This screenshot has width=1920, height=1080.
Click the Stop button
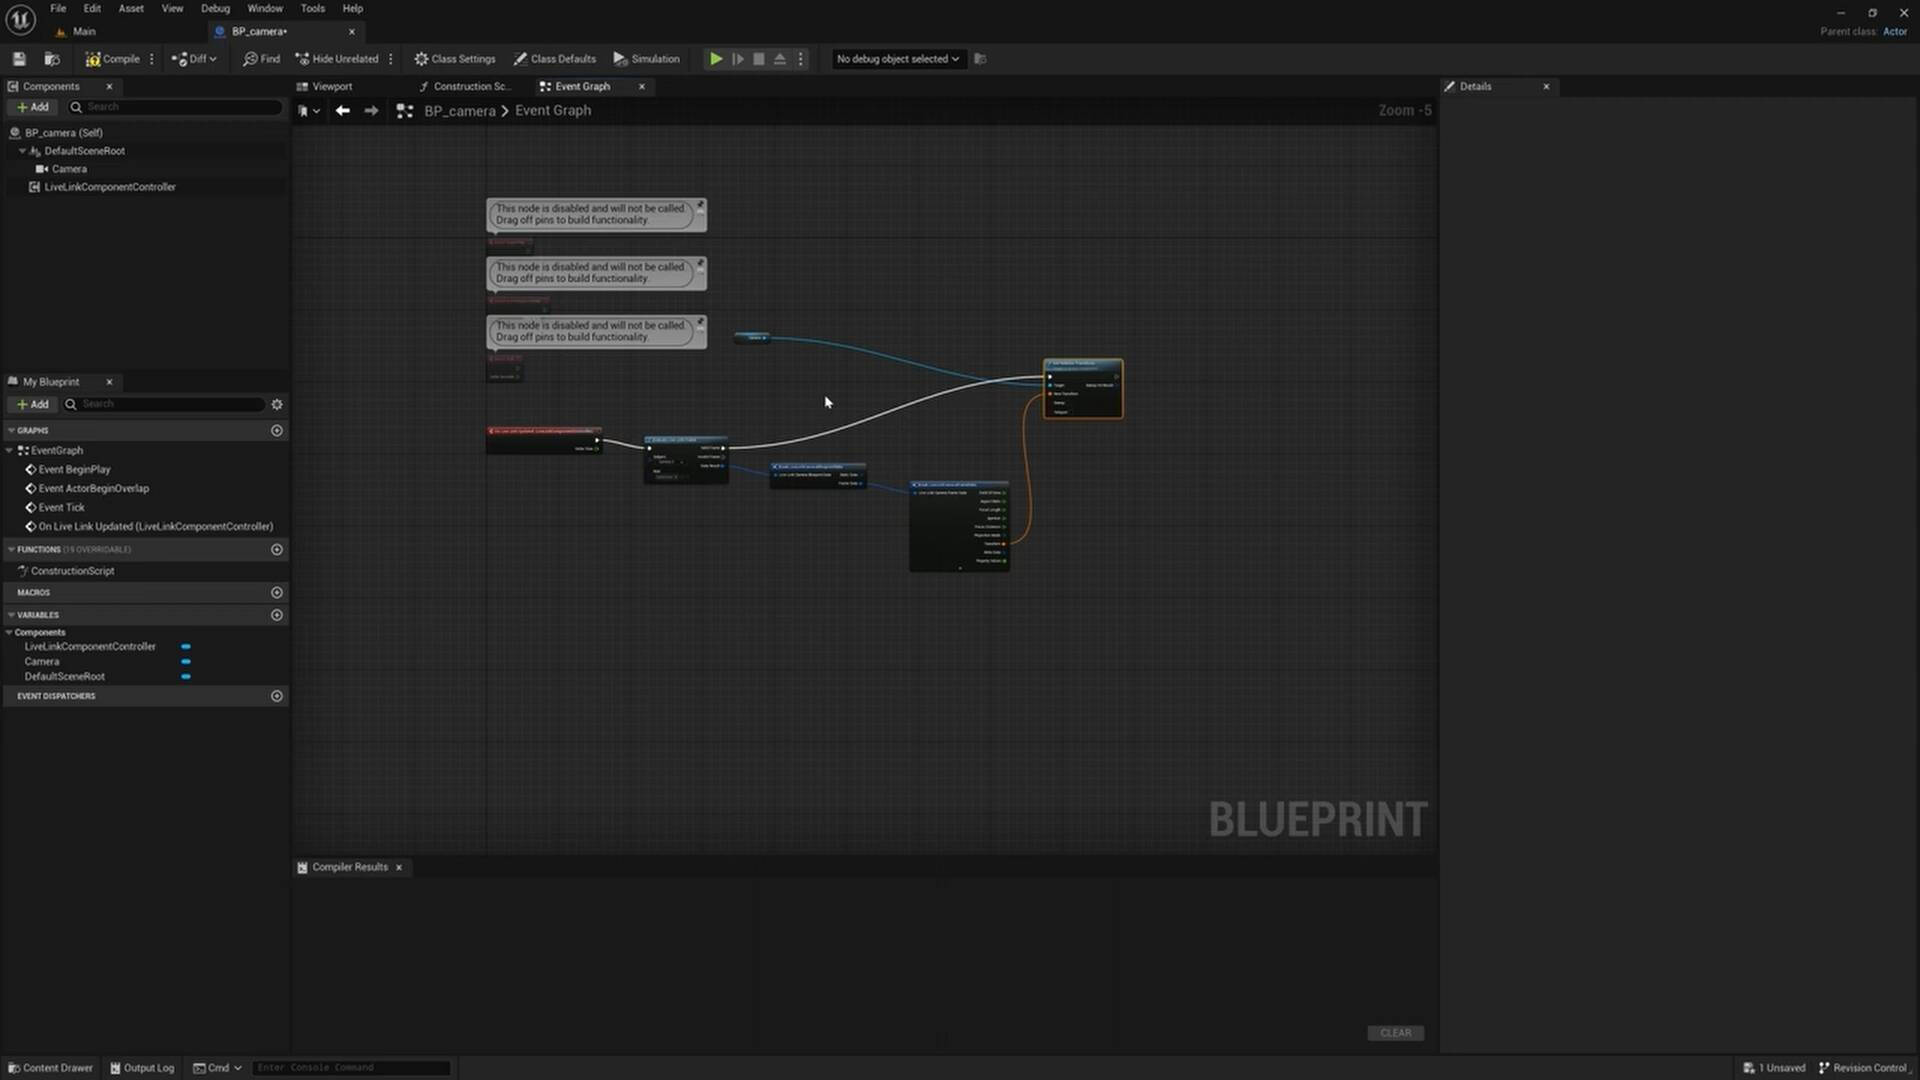(759, 59)
